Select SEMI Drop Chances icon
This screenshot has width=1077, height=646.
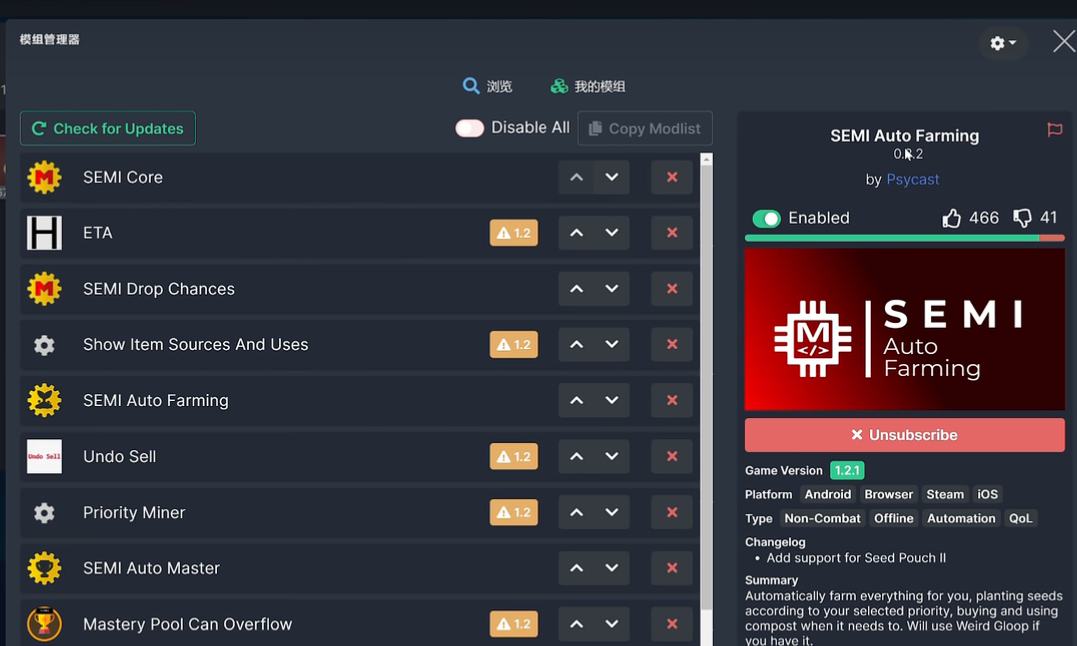pyautogui.click(x=44, y=289)
